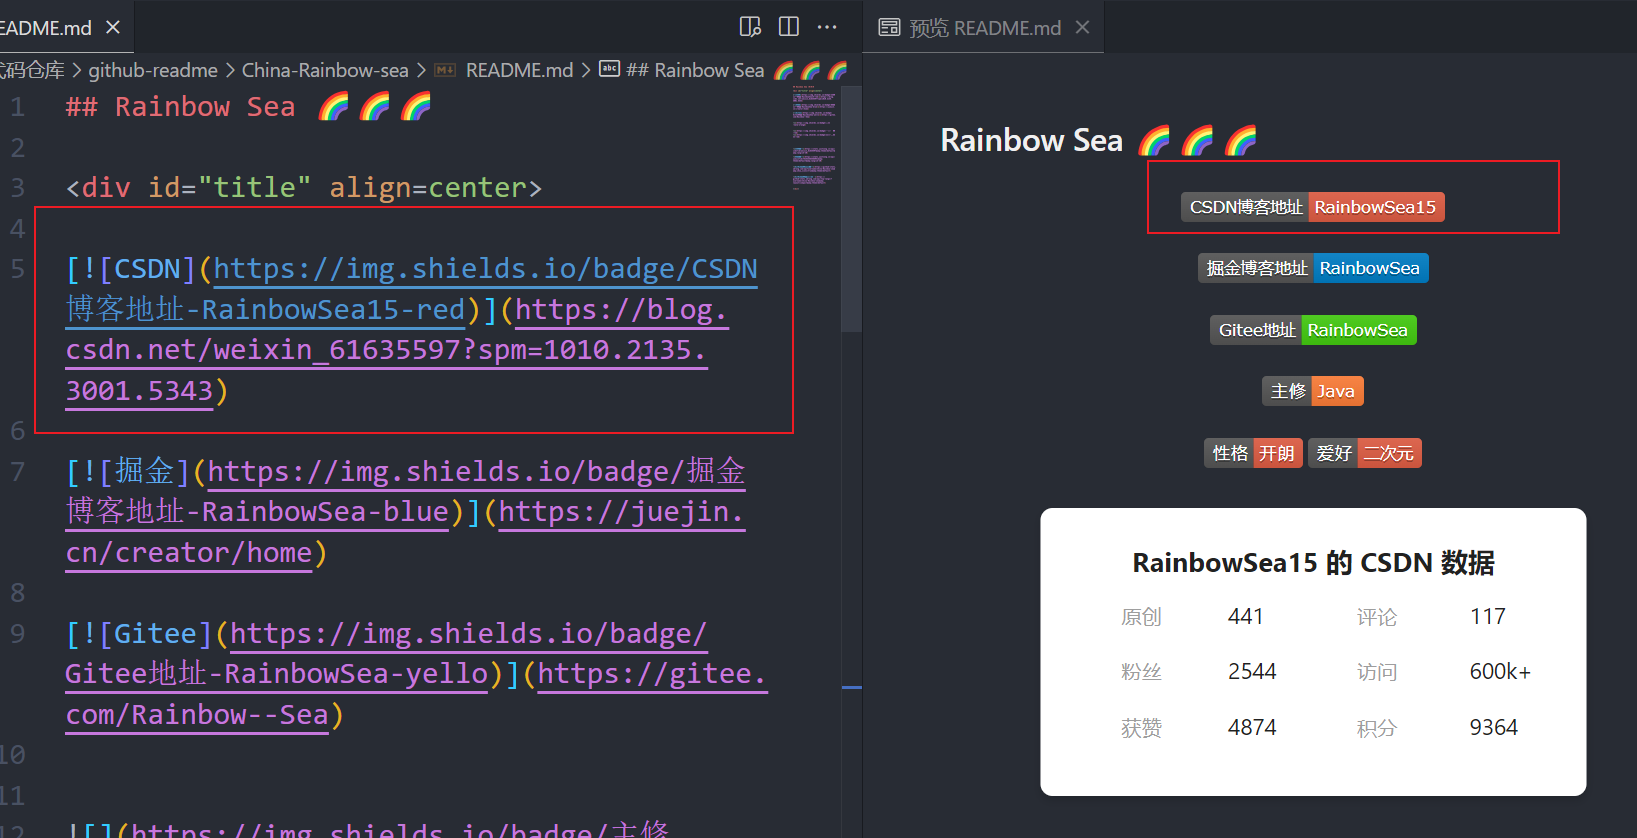This screenshot has height=838, width=1637.
Task: Open the editor's more actions ellipsis menu
Action: (x=827, y=27)
